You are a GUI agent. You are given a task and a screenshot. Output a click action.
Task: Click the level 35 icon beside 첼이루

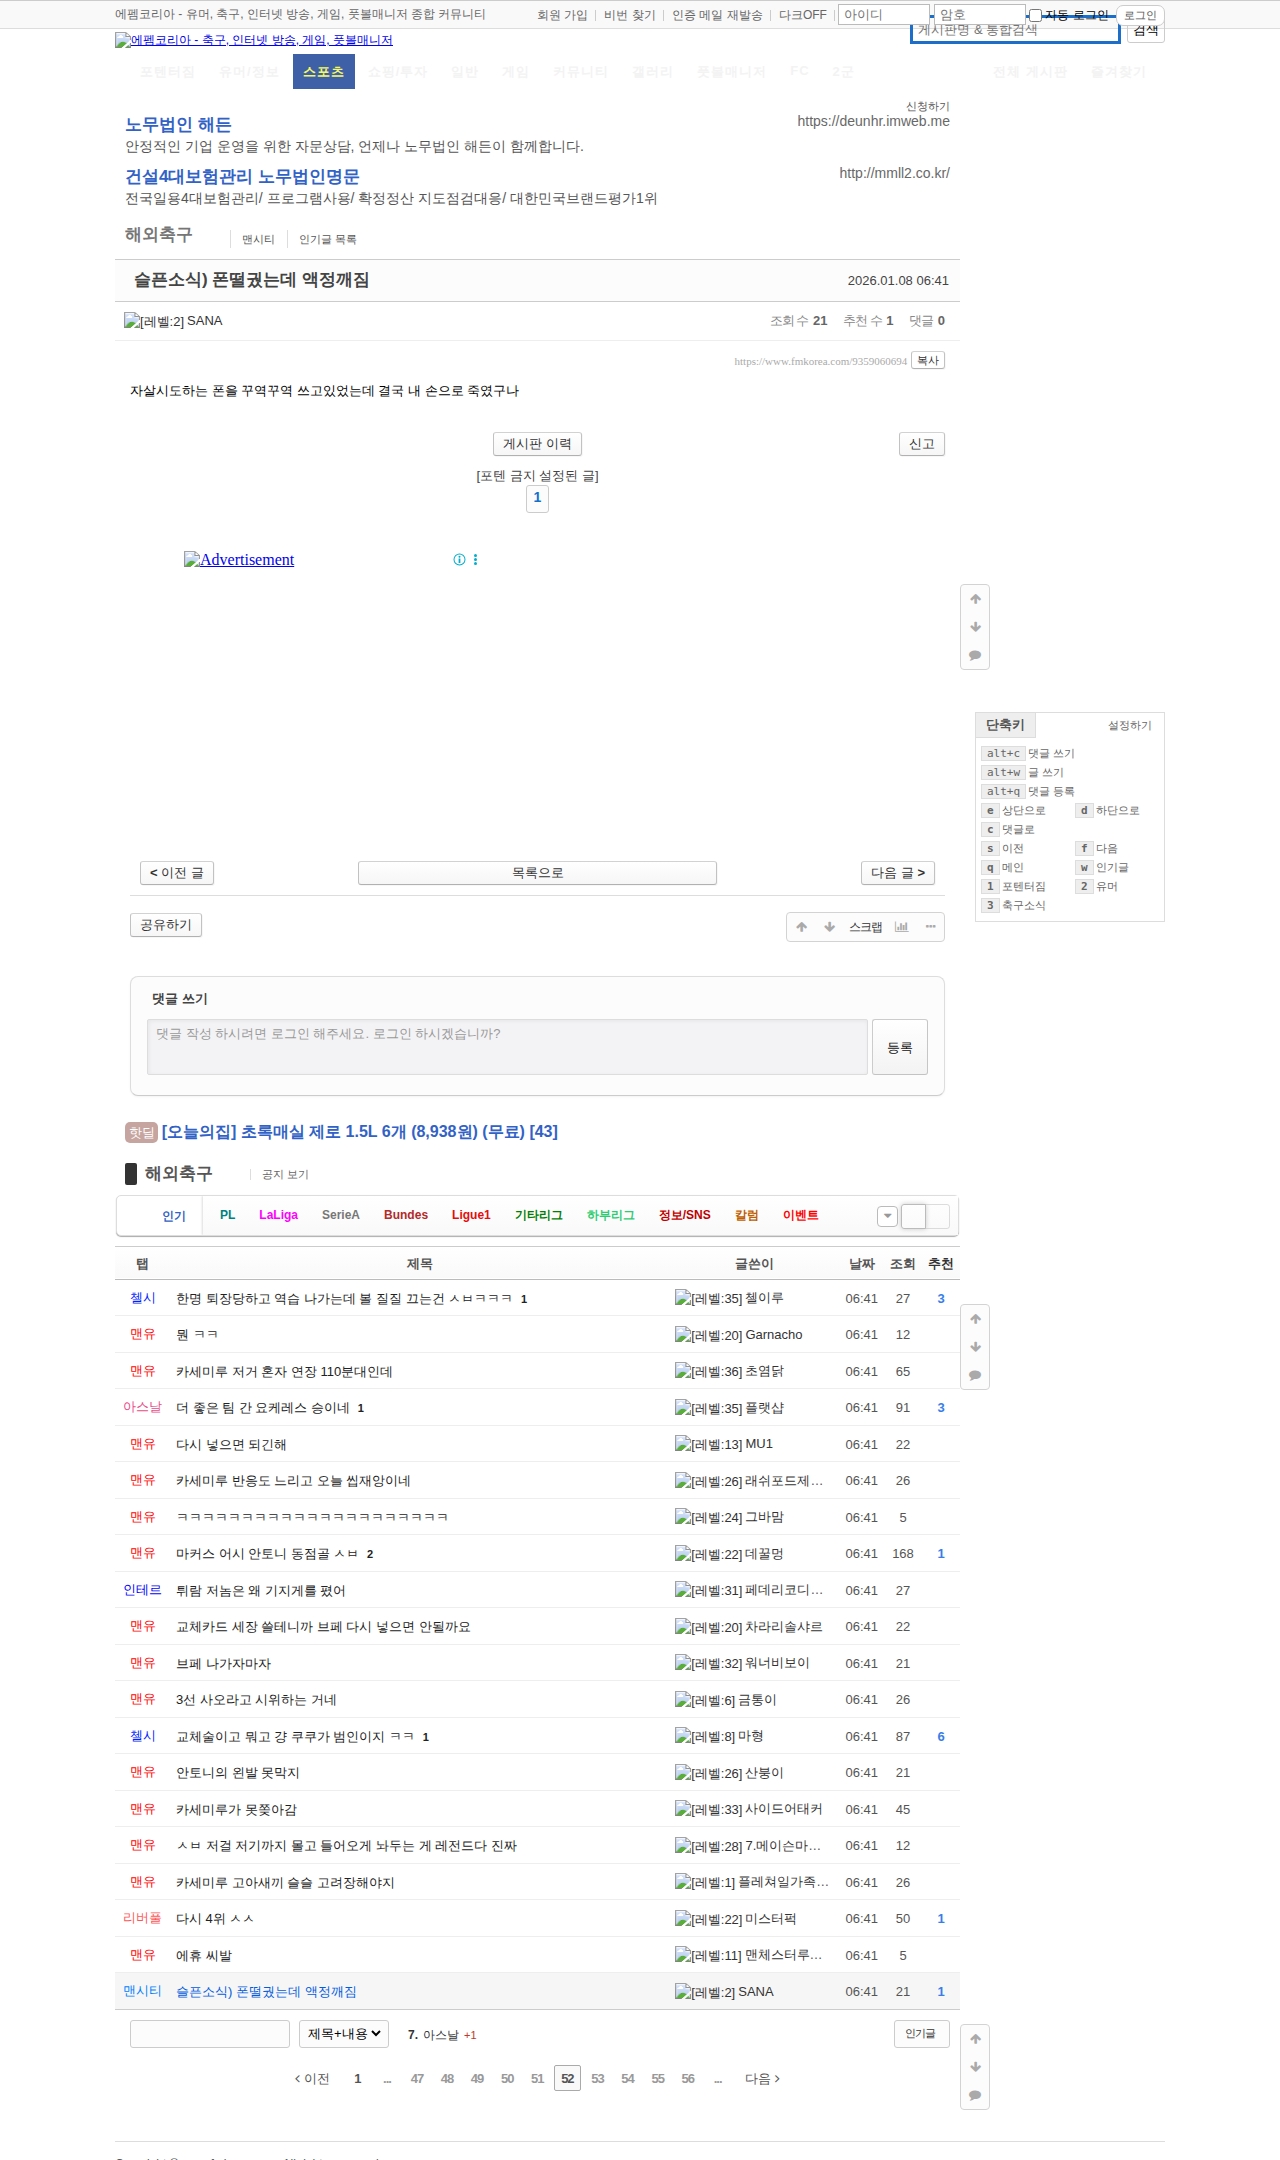(x=708, y=1298)
